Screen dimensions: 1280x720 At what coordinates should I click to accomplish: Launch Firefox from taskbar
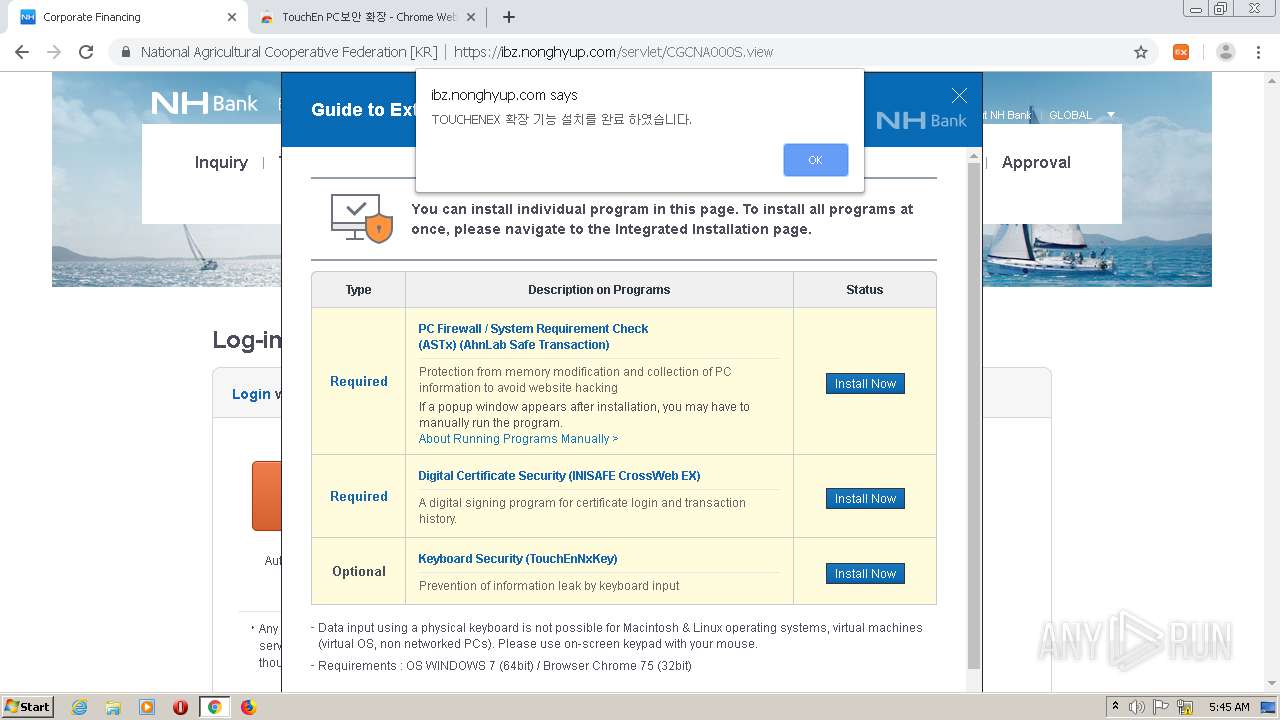248,707
